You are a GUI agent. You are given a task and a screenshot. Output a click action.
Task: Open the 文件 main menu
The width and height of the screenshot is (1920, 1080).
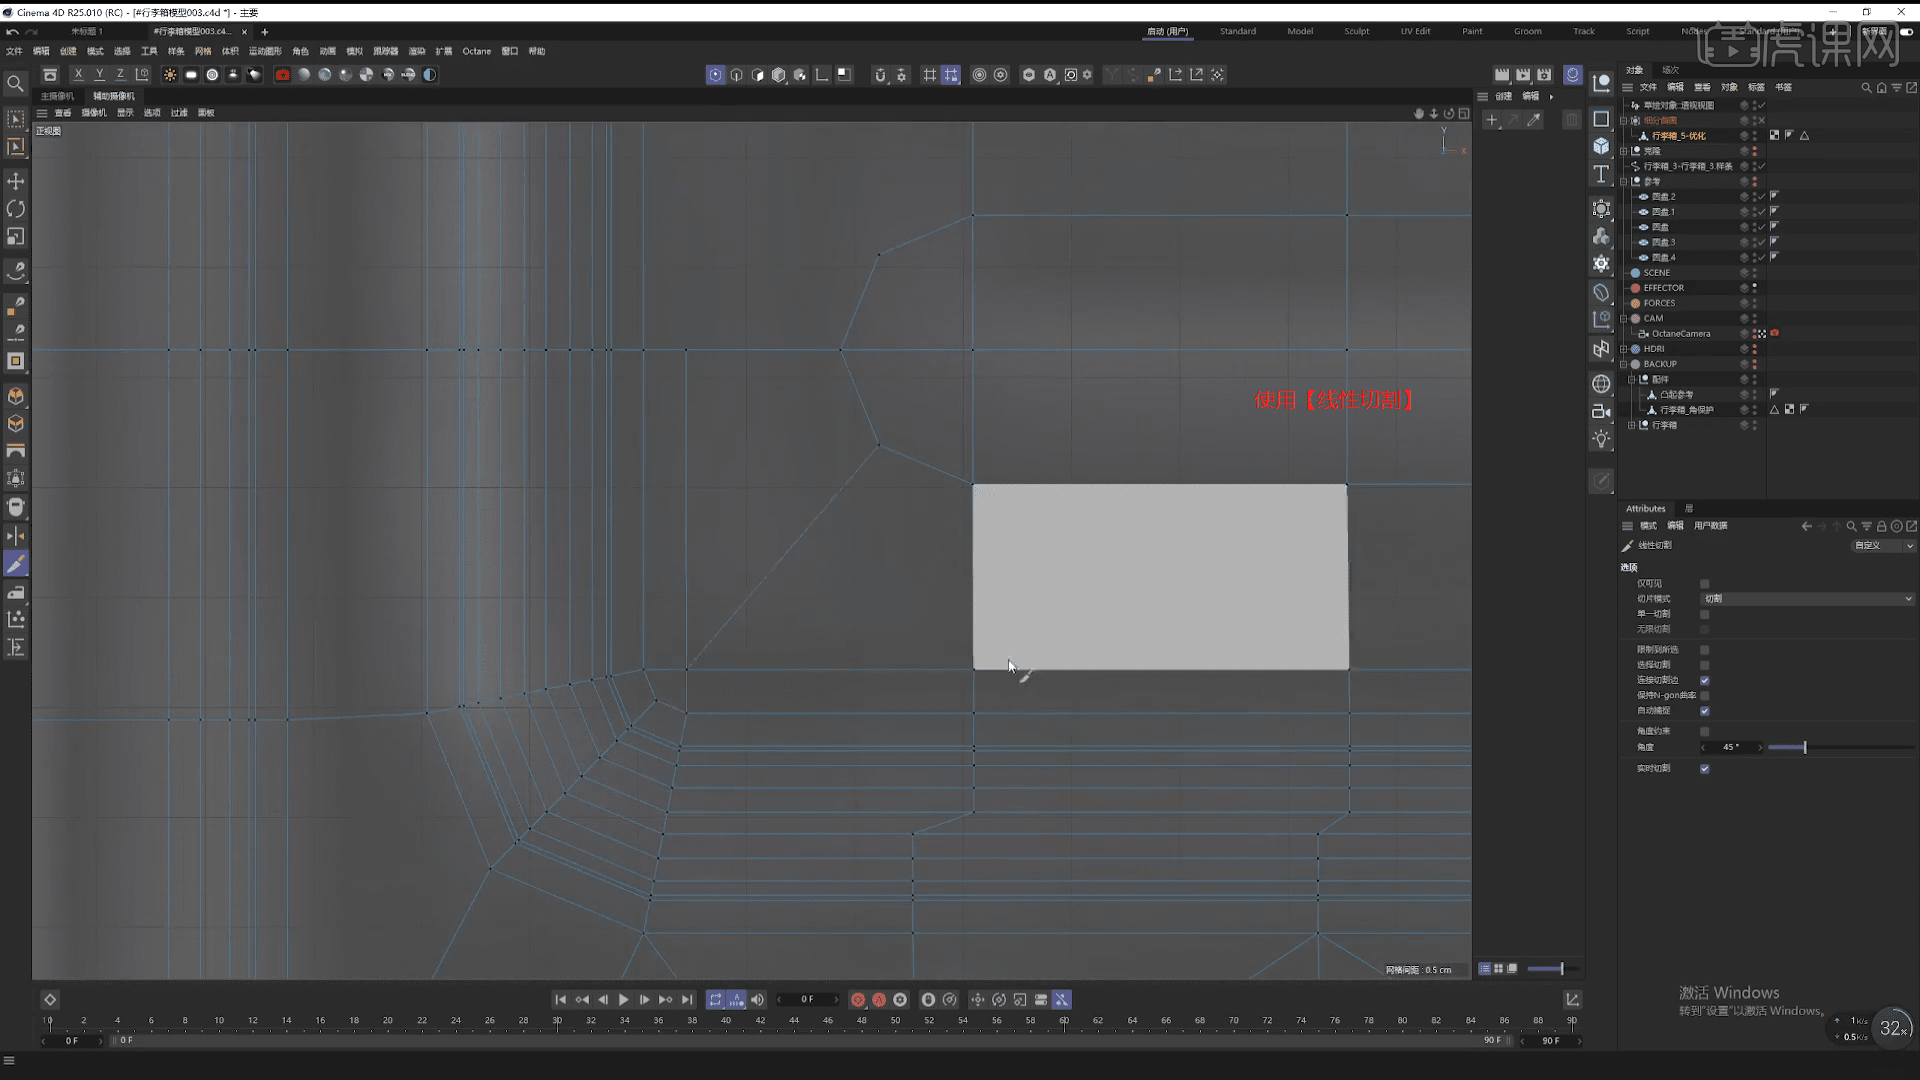[x=14, y=51]
